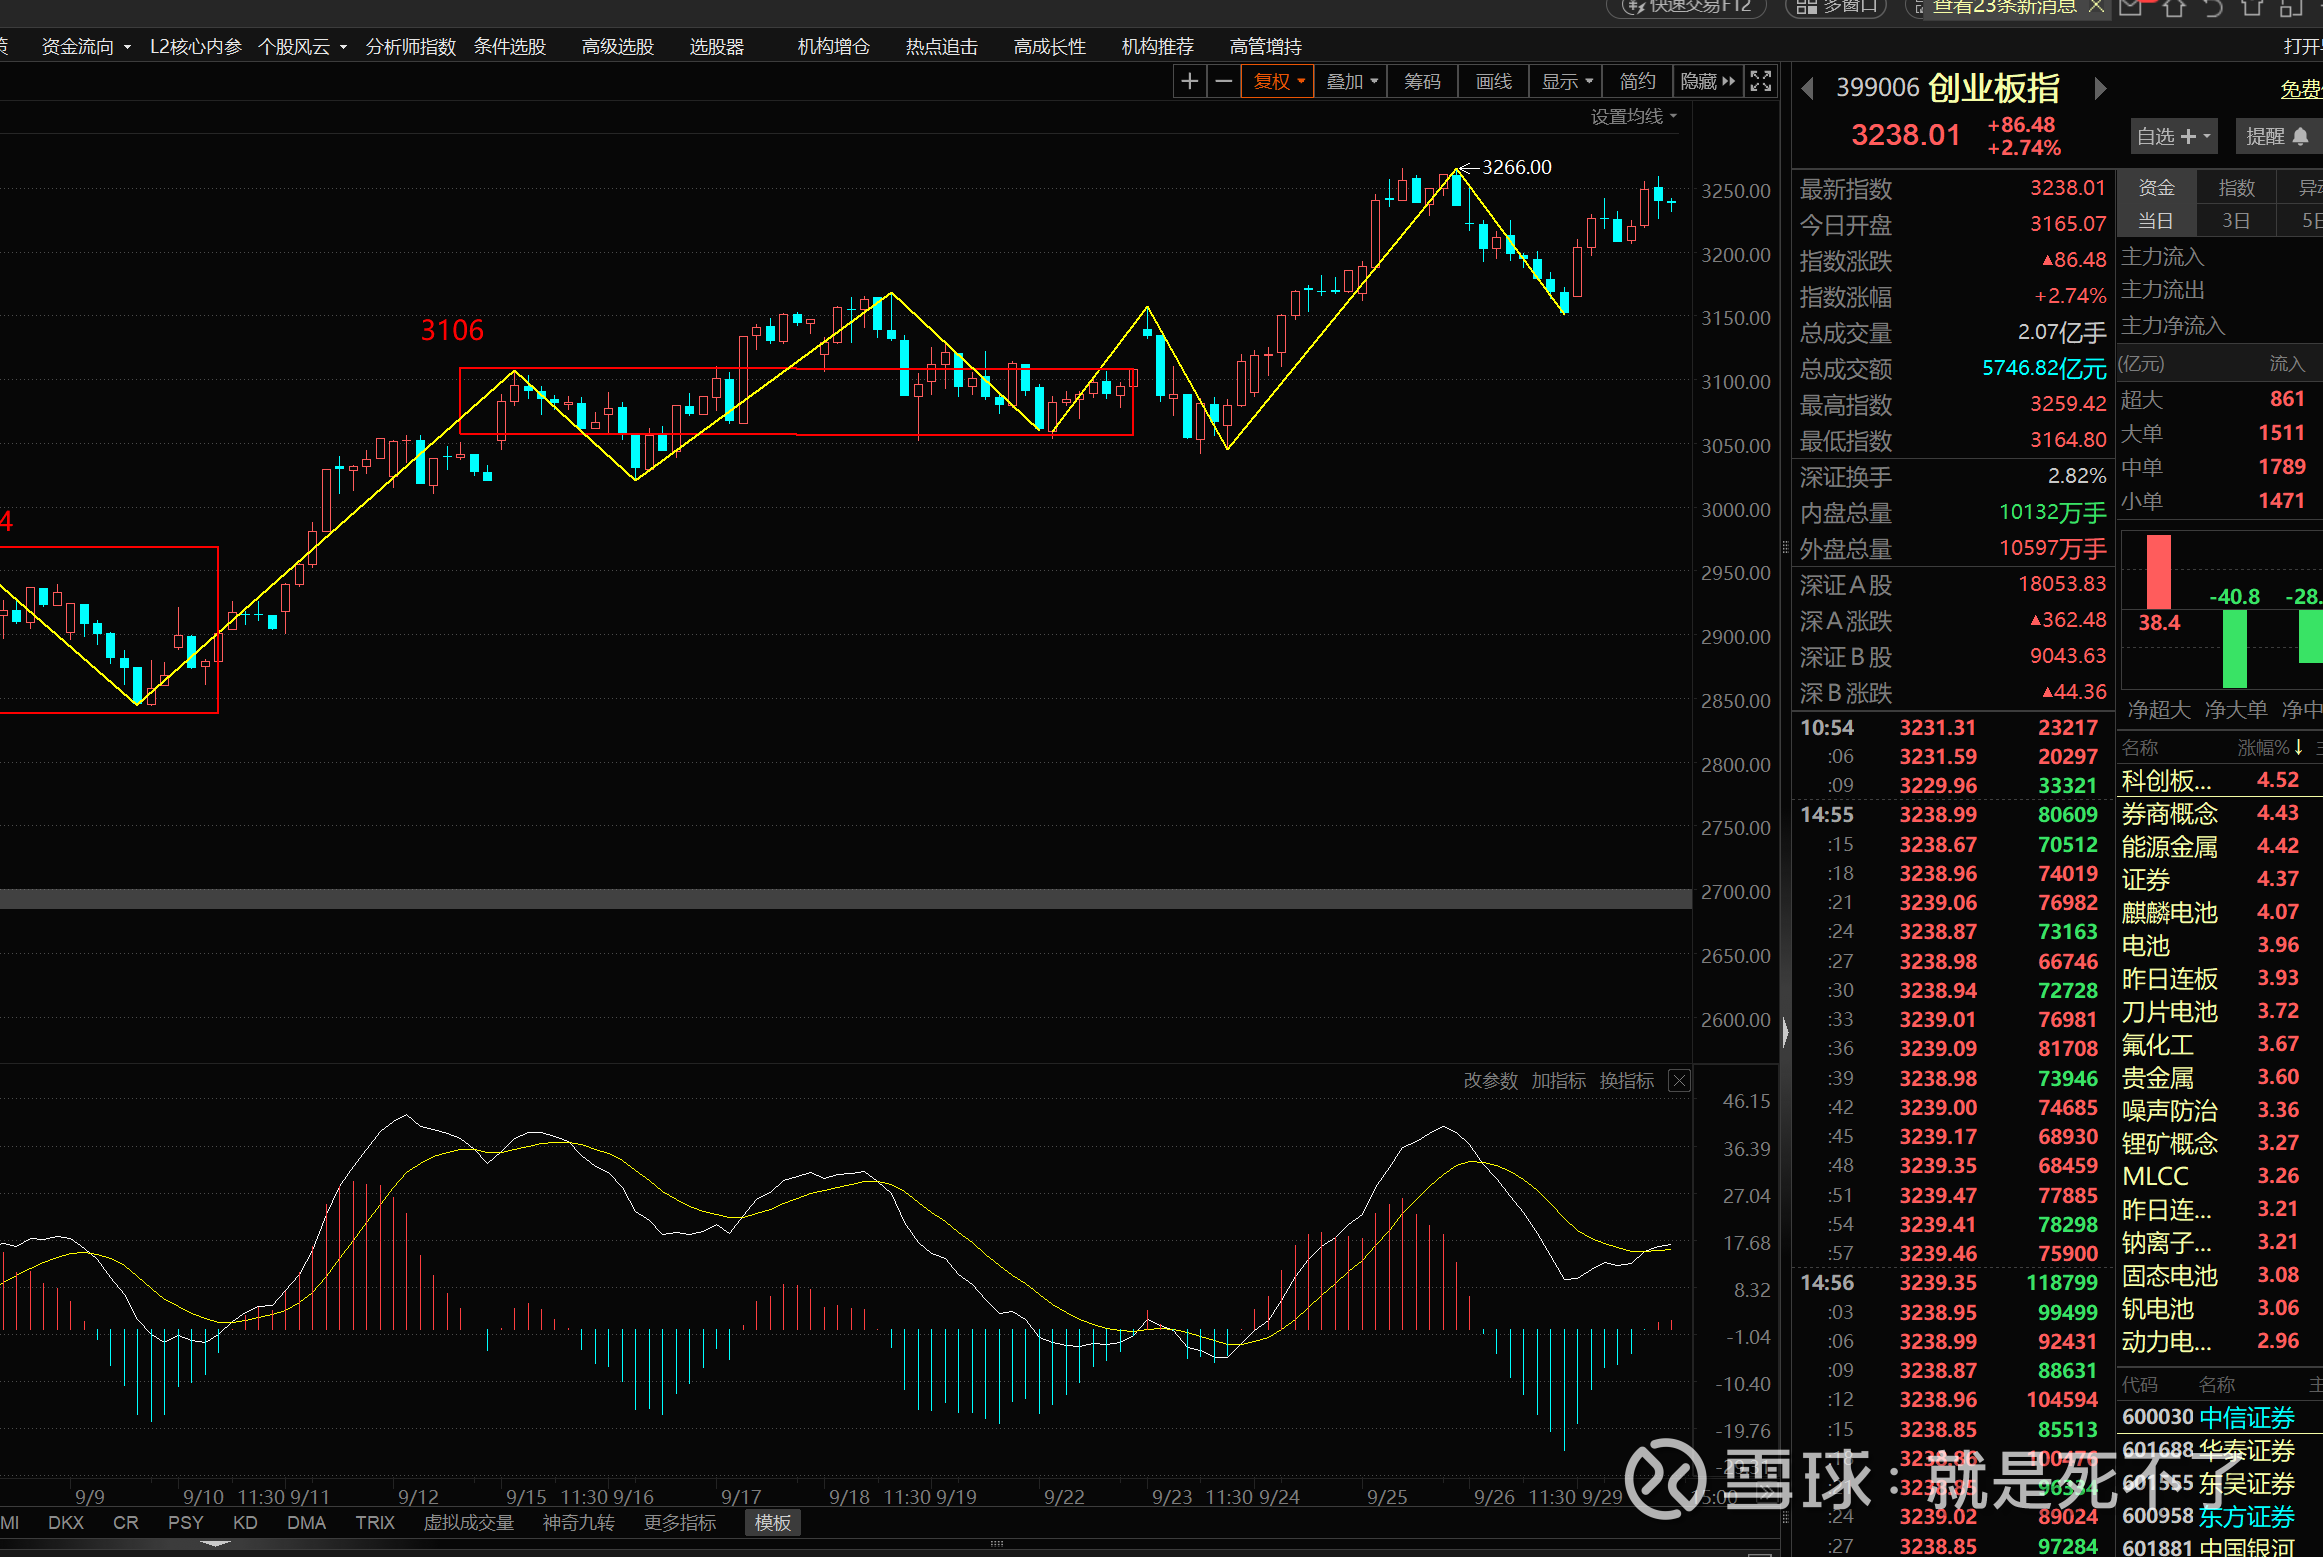
Task: Hide side panel using 隐藏 arrows
Action: tap(1707, 82)
